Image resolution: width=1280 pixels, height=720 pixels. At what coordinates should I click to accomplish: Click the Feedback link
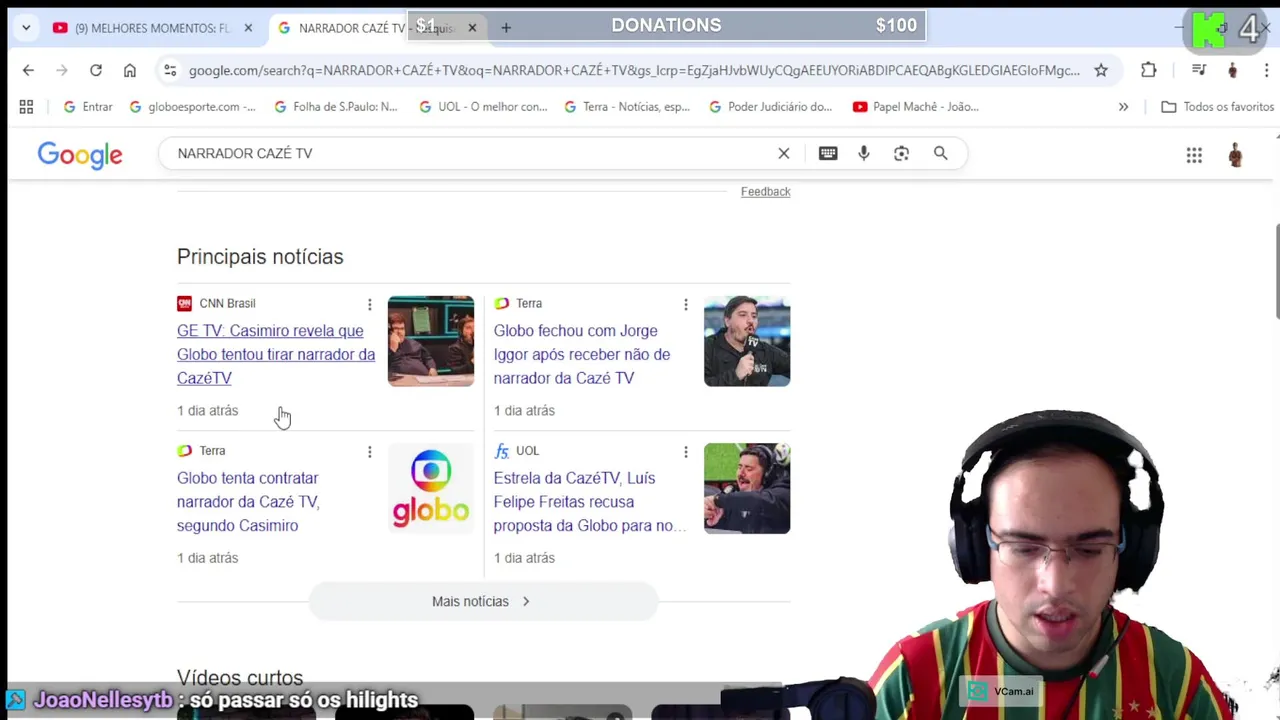[765, 192]
